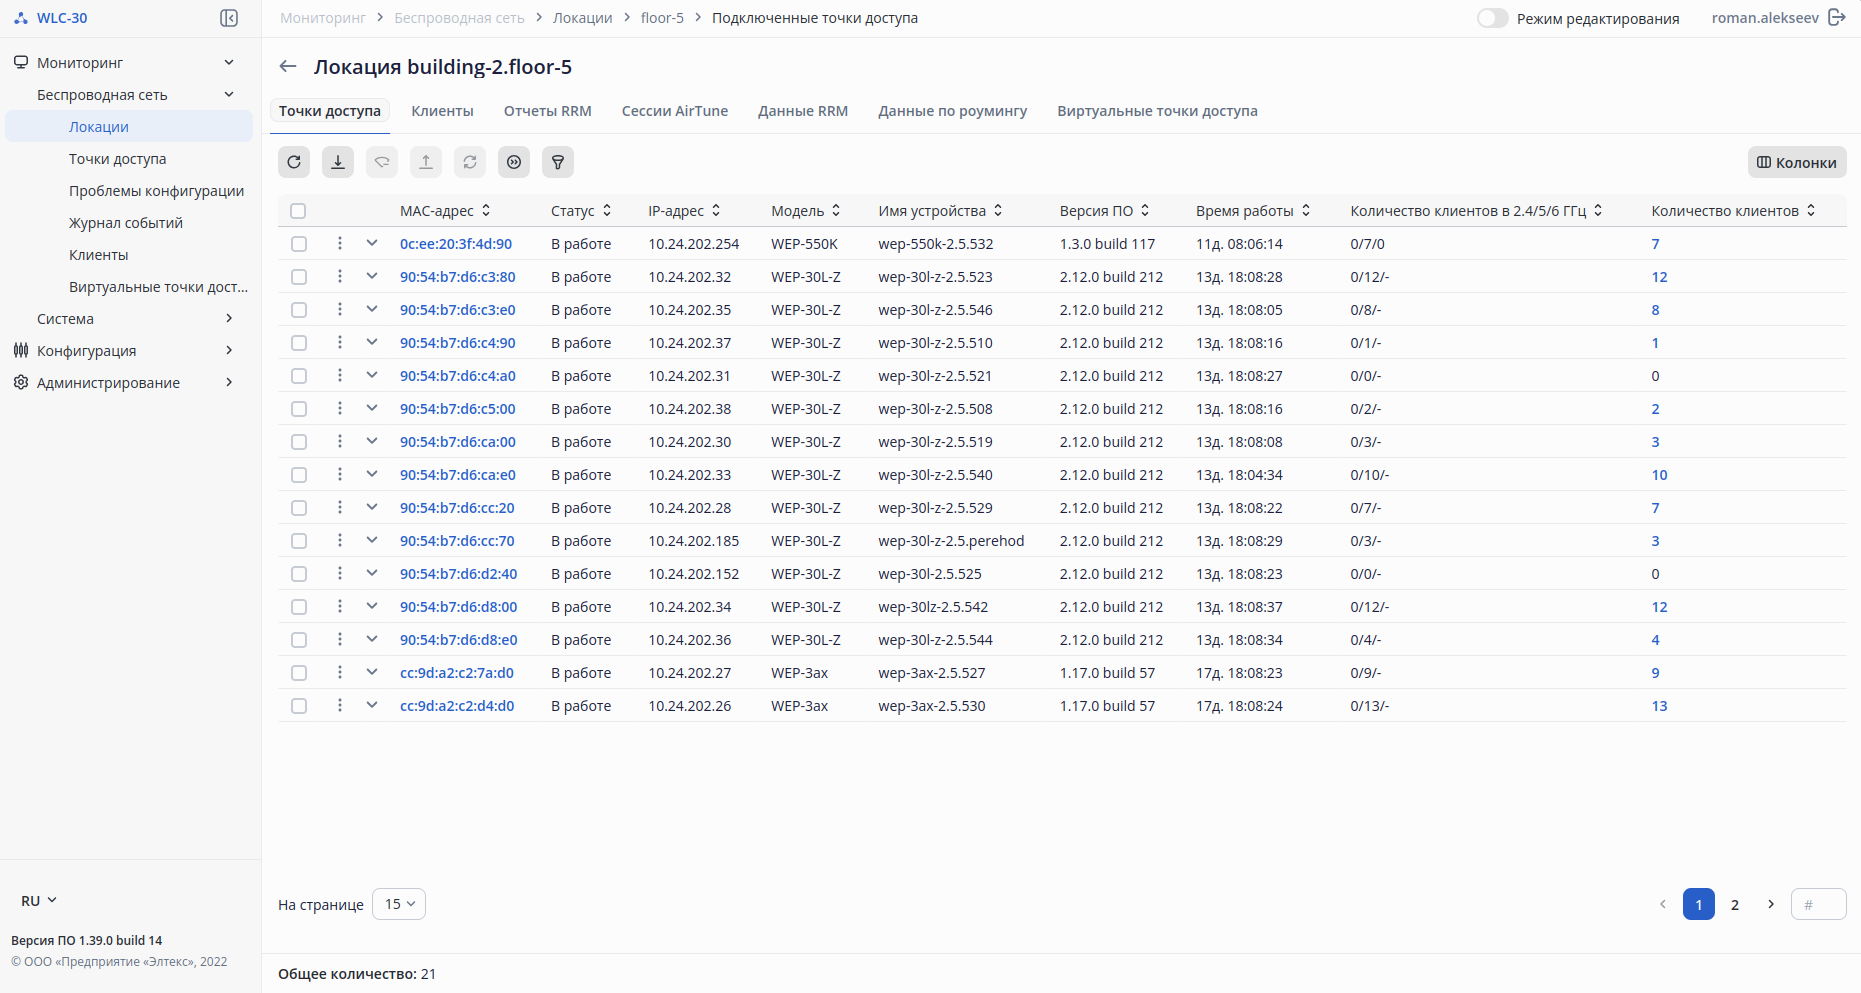The image size is (1861, 993).
Task: Expand the Администрирование sidebar section
Action: tap(229, 382)
